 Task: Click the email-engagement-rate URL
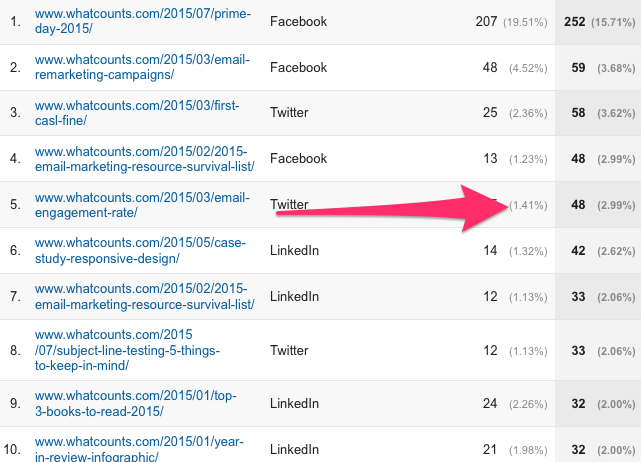pos(142,204)
